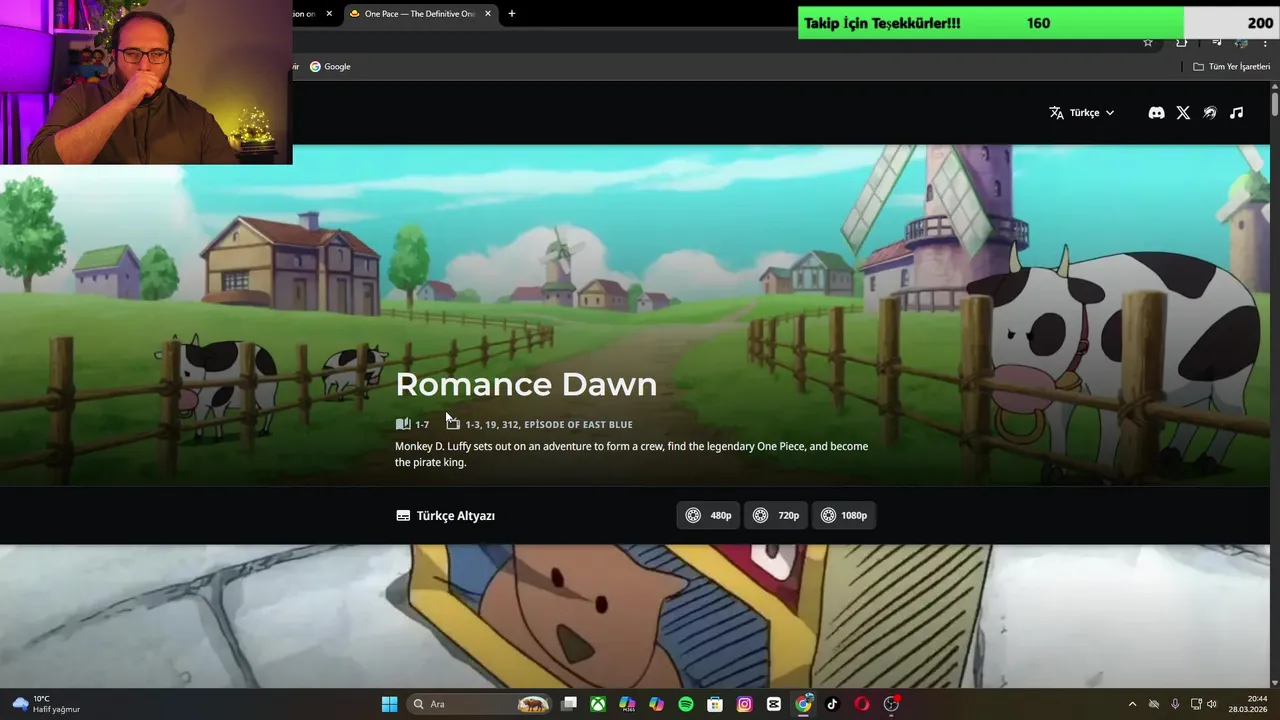Image resolution: width=1280 pixels, height=720 pixels.
Task: Click the manga chapters 1-7 book icon
Action: click(x=403, y=424)
